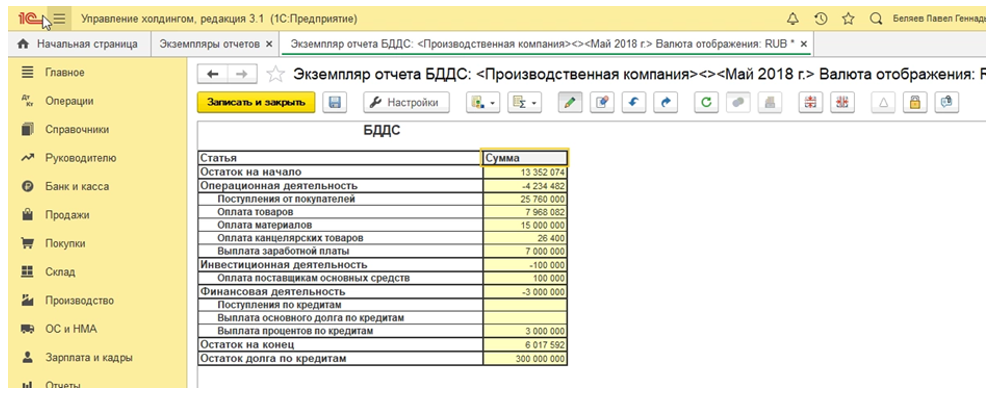Redo with blue forward arrow
Screen dimensions: 996x399
[x=665, y=102]
